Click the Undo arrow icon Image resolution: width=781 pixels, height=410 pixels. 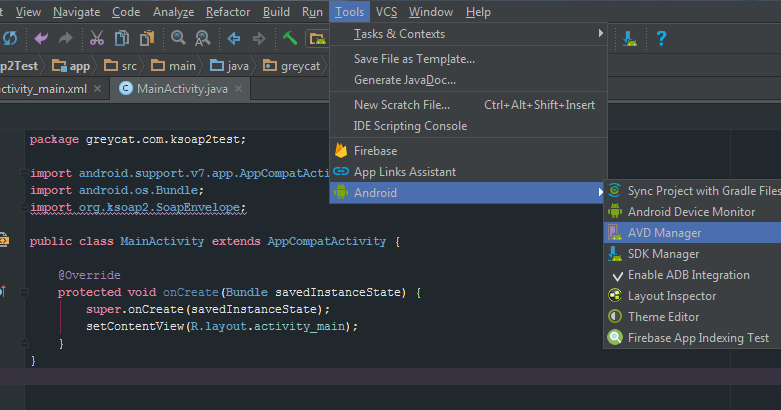[41, 38]
